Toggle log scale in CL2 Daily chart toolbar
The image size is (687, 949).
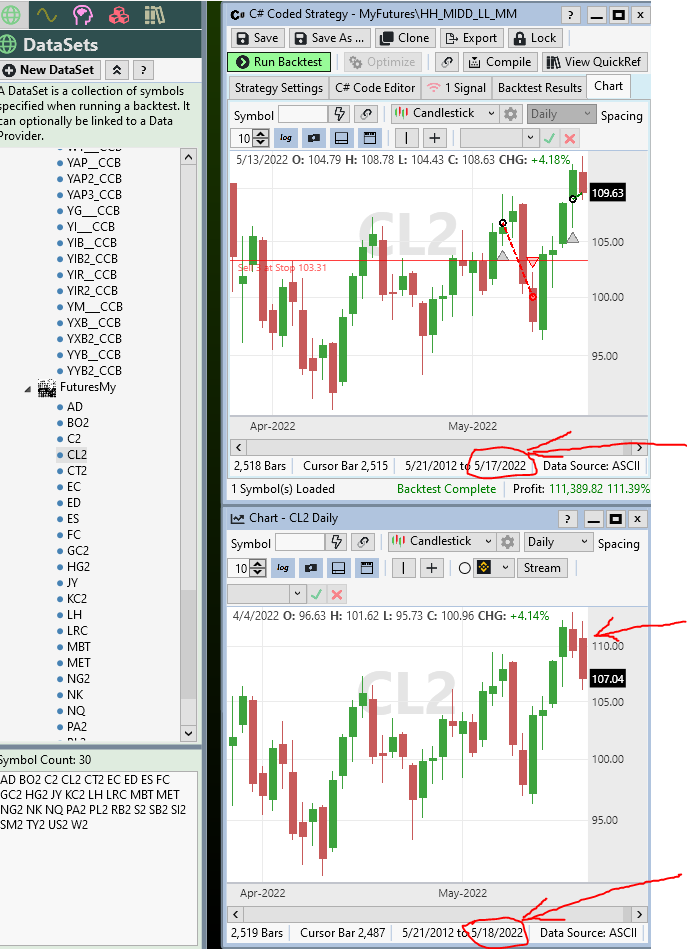pyautogui.click(x=283, y=568)
